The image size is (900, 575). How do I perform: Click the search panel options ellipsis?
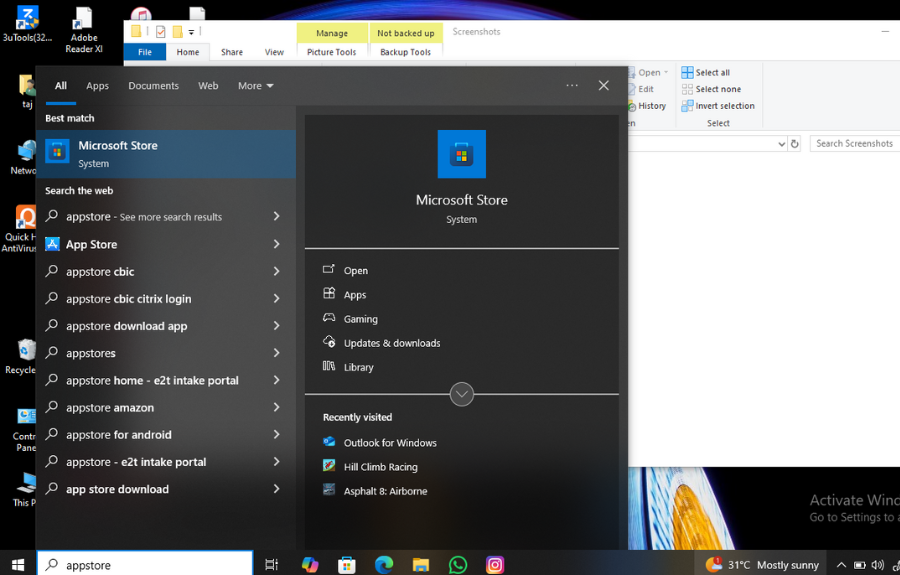pos(572,86)
